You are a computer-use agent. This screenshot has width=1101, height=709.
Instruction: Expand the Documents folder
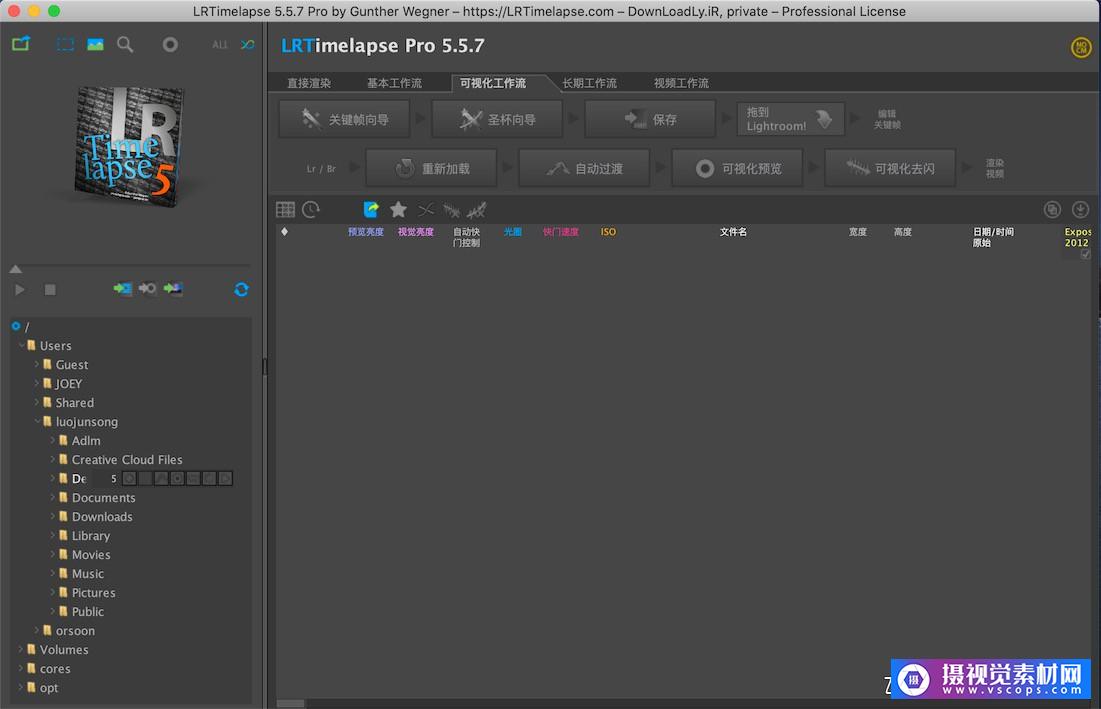(53, 496)
